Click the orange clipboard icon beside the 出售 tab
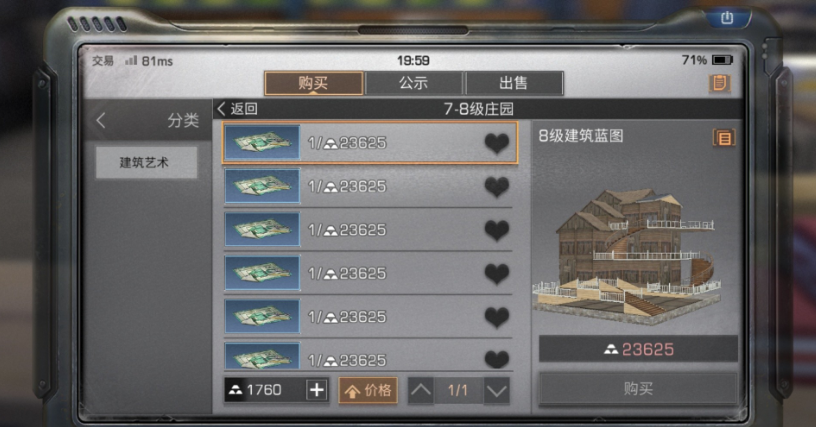 [x=720, y=84]
